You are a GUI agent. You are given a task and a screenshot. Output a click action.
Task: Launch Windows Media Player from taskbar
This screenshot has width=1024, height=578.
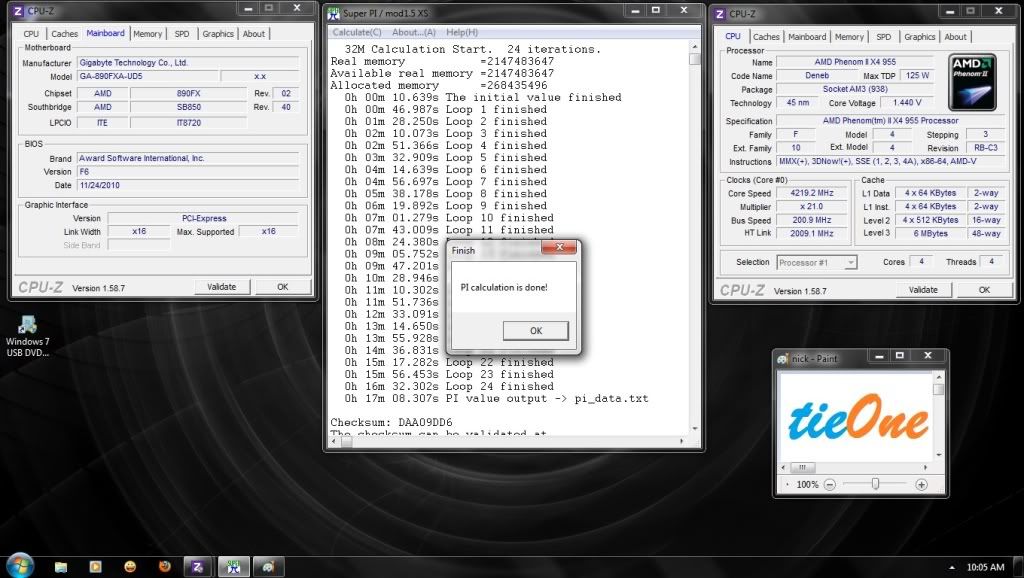[95, 567]
